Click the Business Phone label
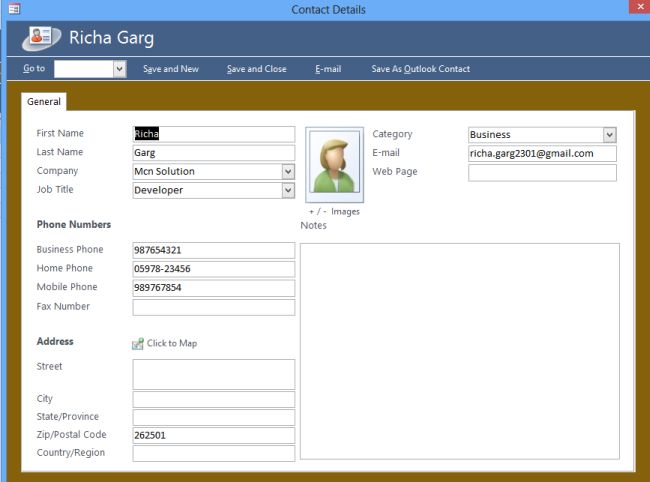The width and height of the screenshot is (650, 482). [70, 249]
